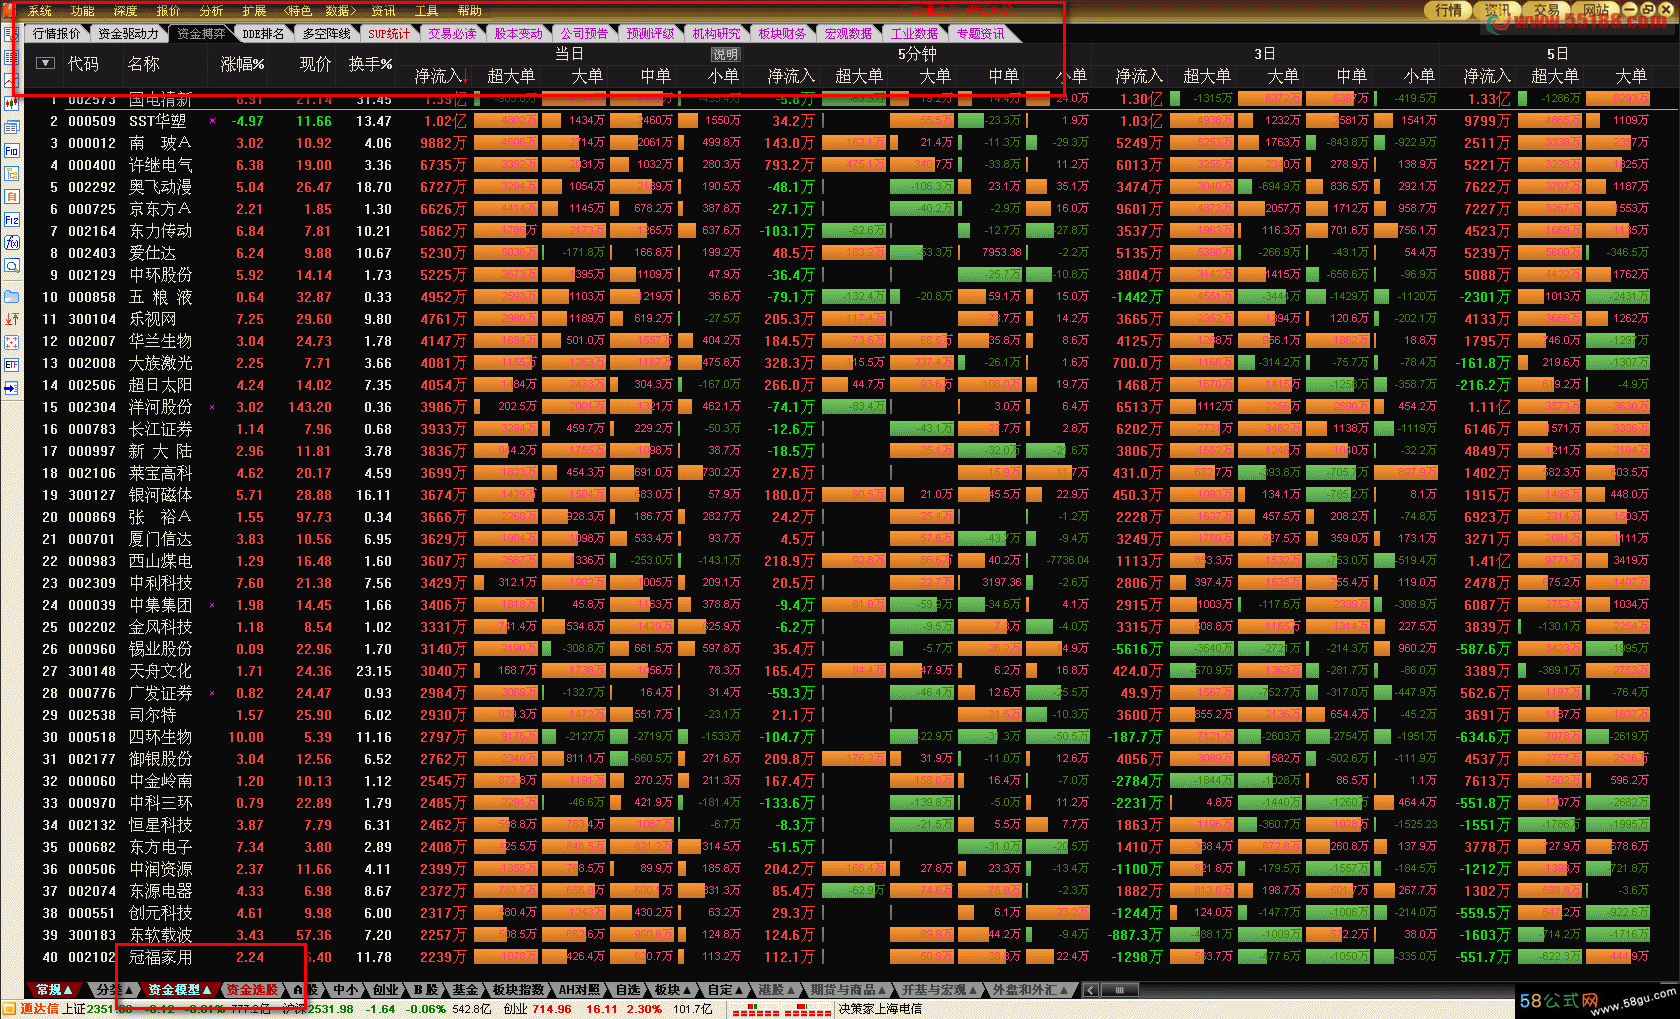Open the 交易必读 tab
Screen dimensions: 1680x1019
(452, 34)
